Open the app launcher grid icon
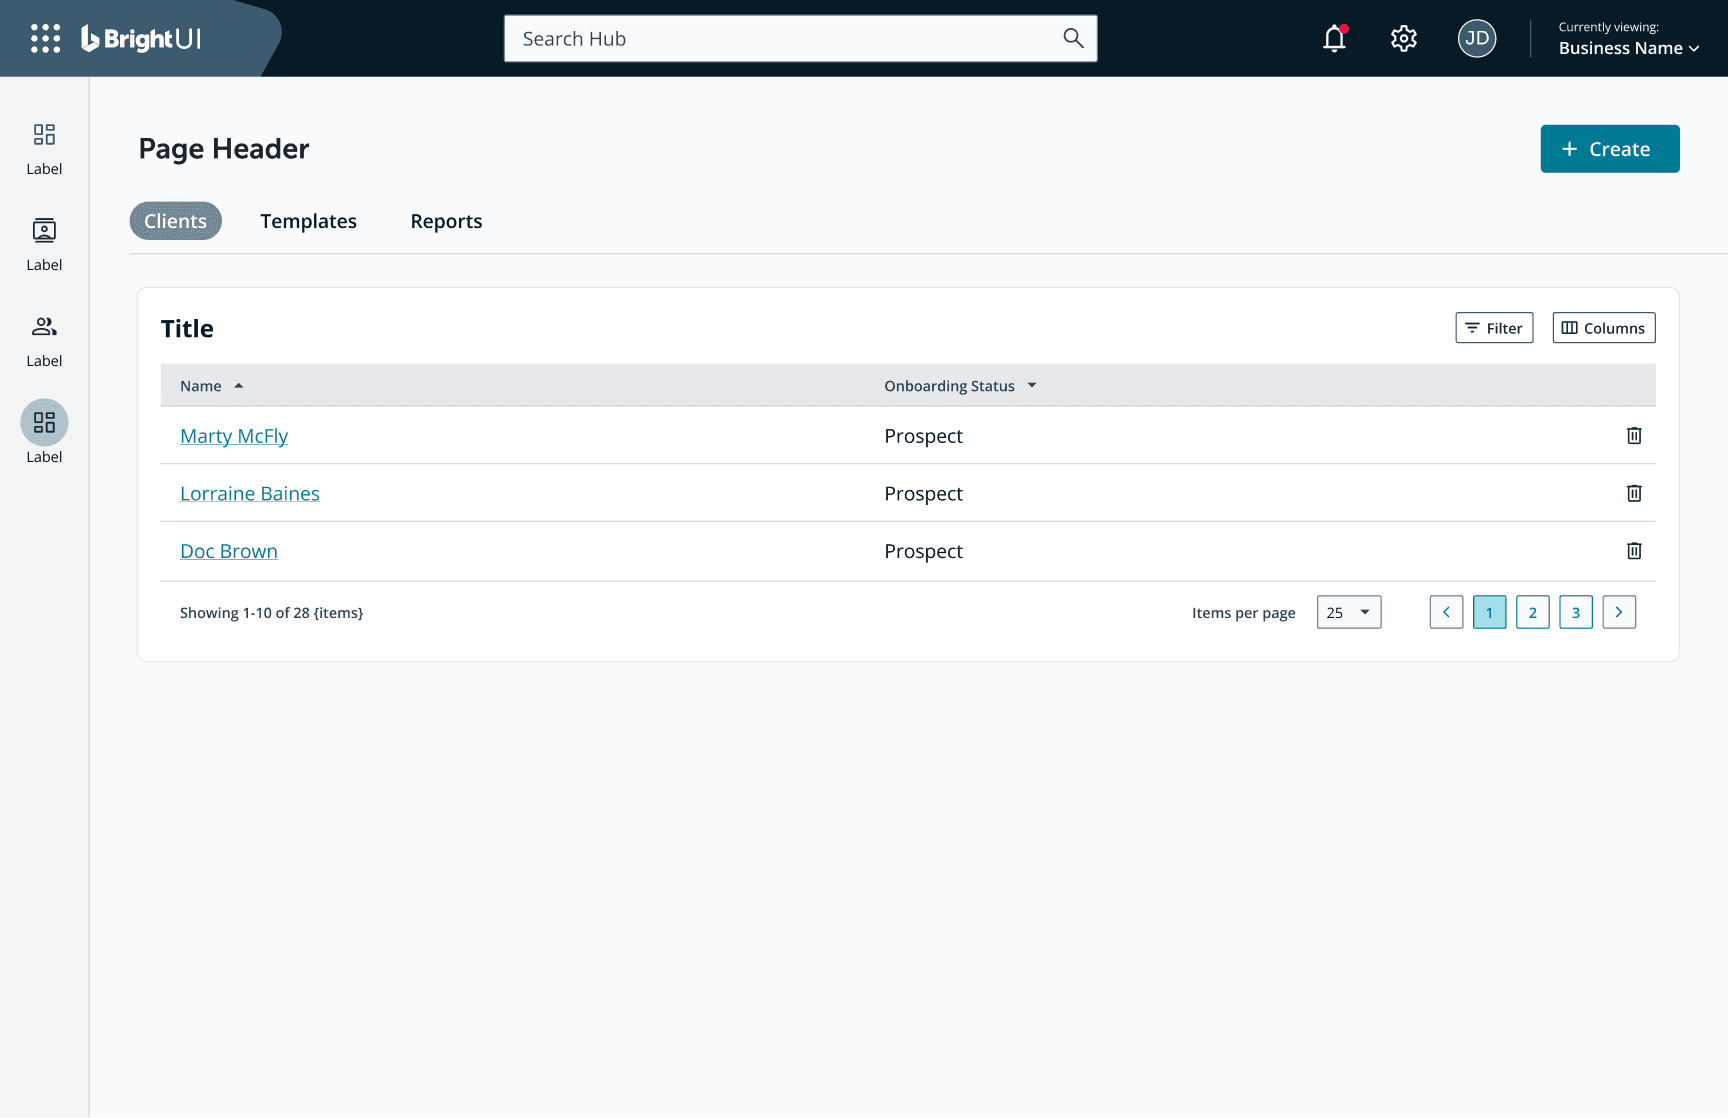Image resolution: width=1728 pixels, height=1118 pixels. [45, 38]
